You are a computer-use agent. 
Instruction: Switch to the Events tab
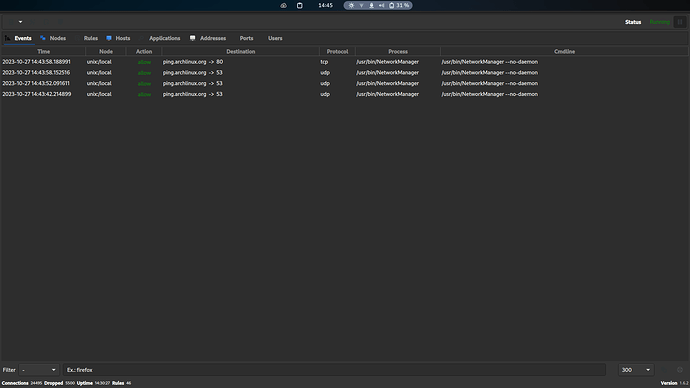click(x=18, y=38)
